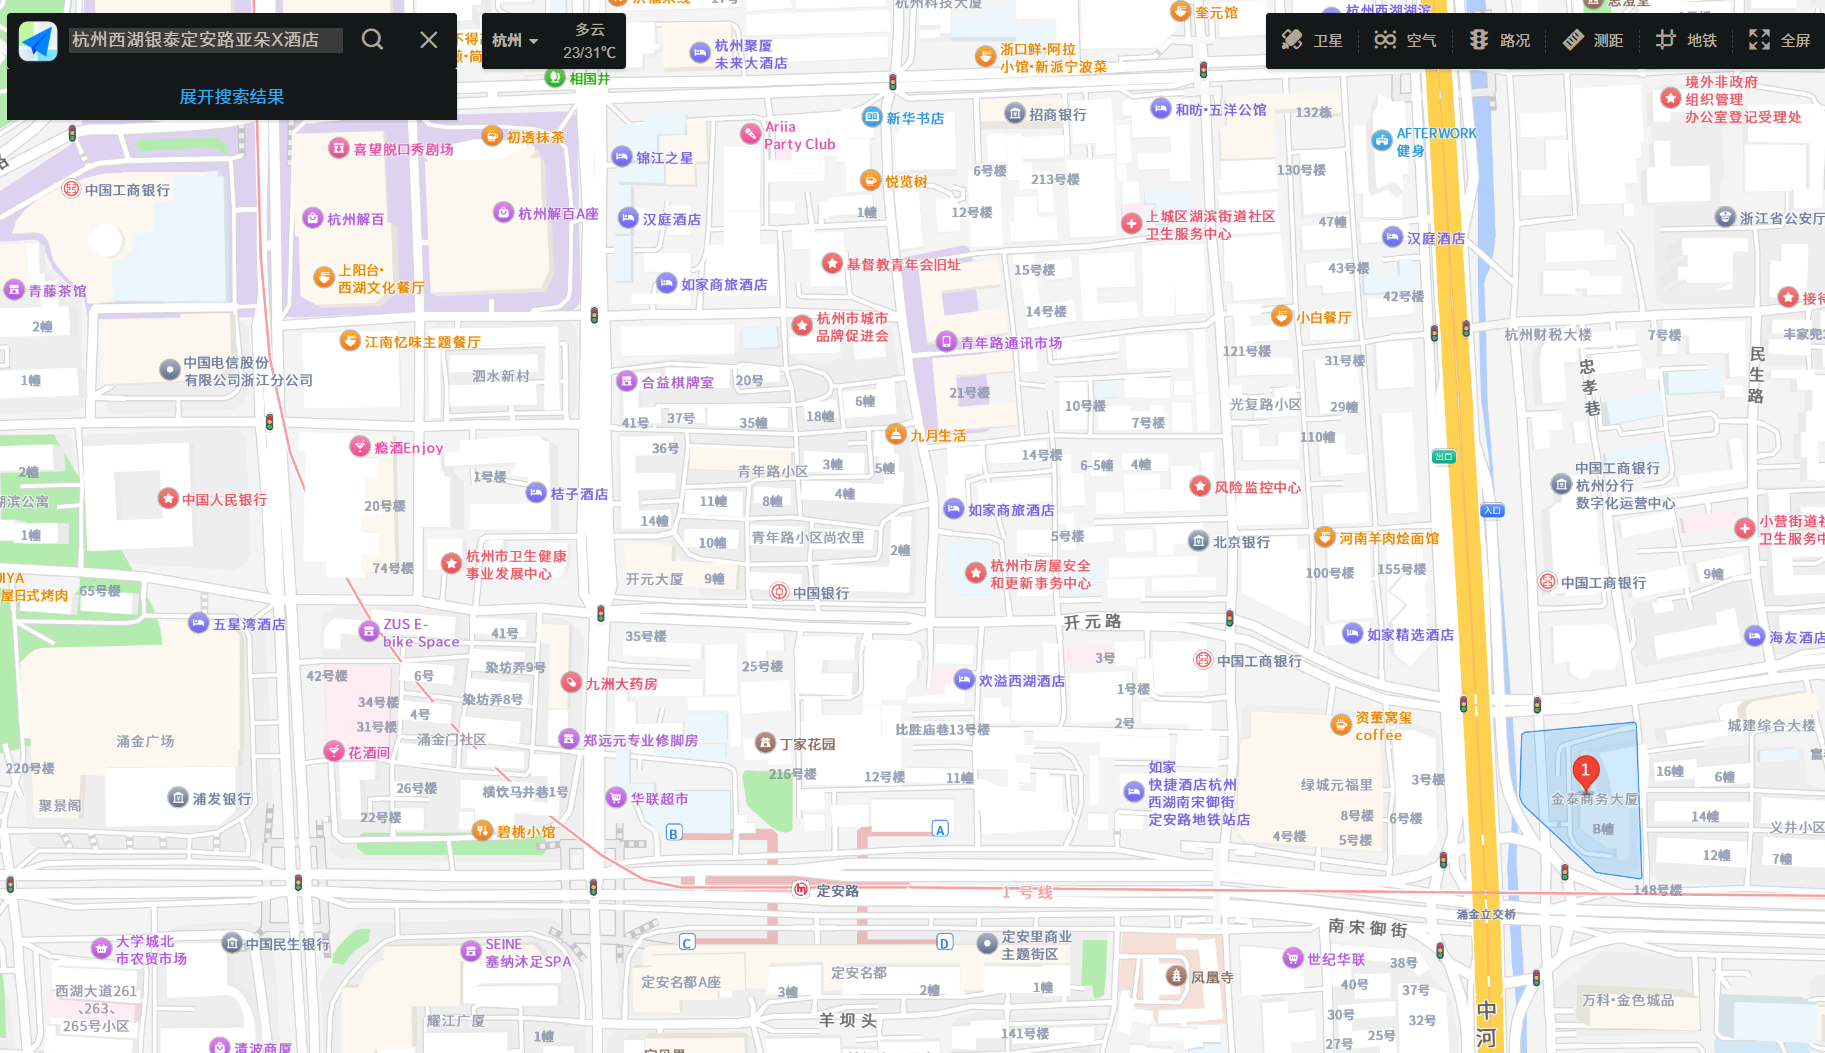
Task: Click the blue paper-plane app logo
Action: [x=38, y=41]
